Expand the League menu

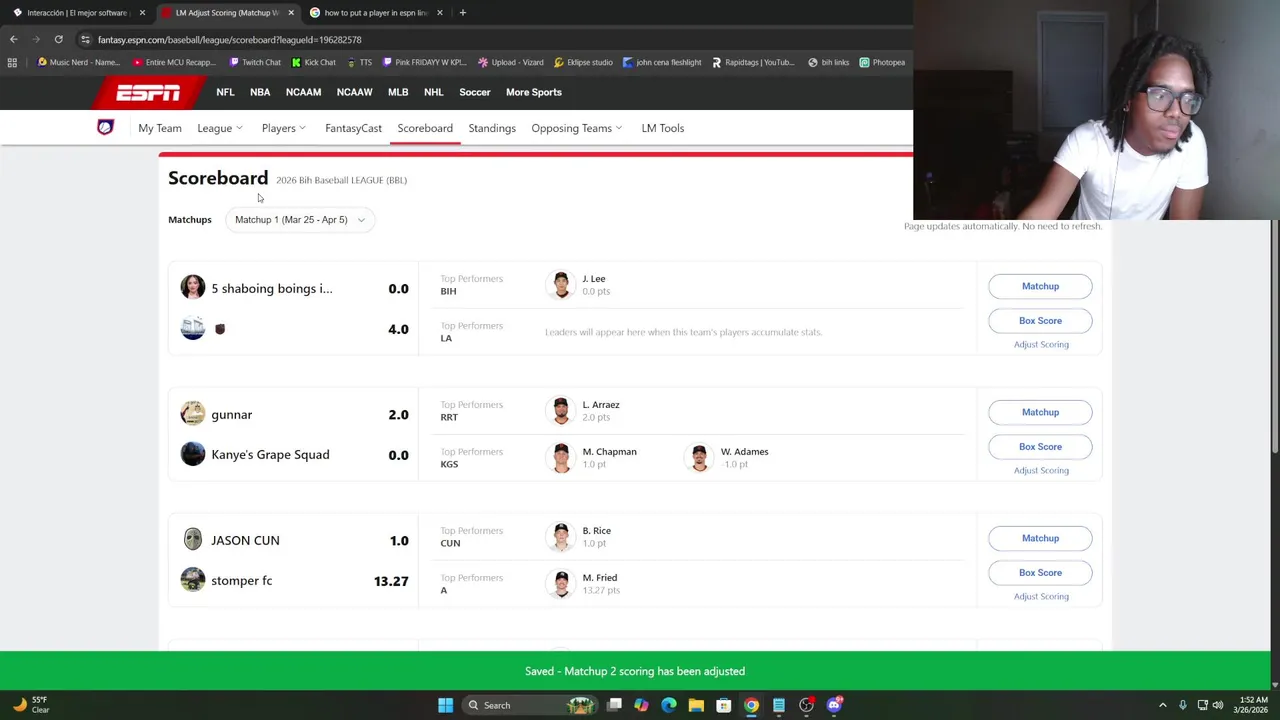point(220,128)
